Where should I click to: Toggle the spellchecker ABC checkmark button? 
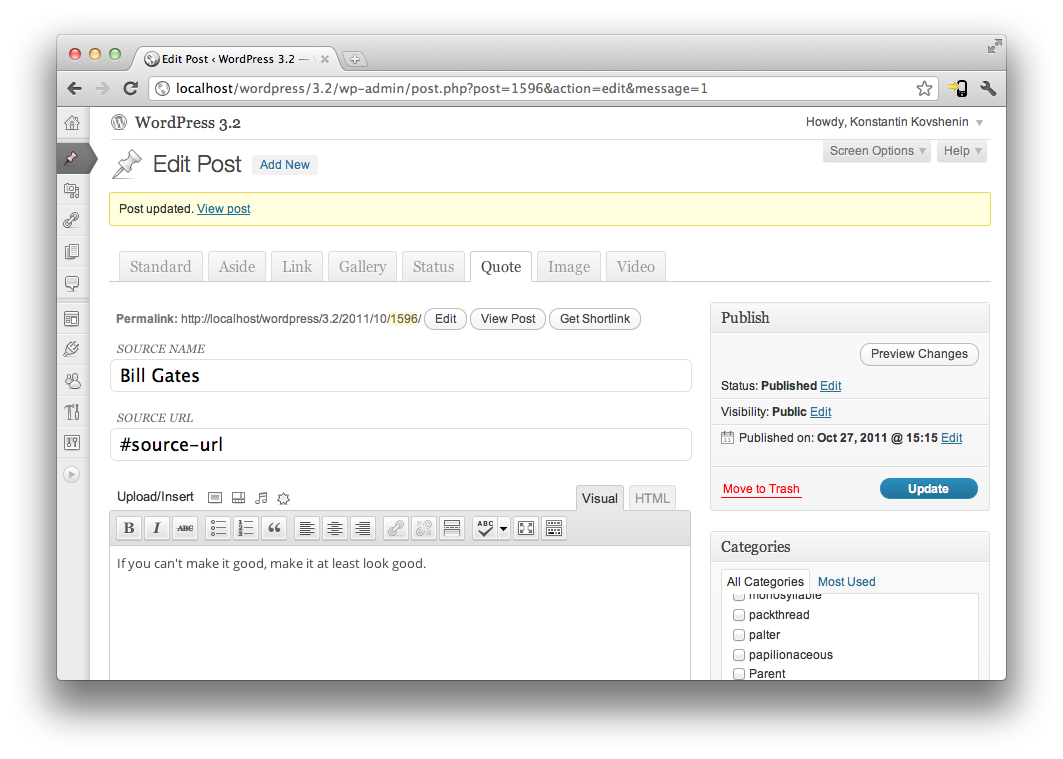pos(485,528)
